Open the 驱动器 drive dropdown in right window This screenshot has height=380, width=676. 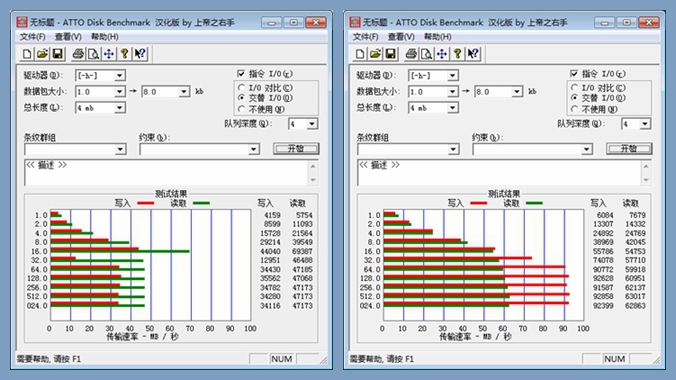pyautogui.click(x=452, y=75)
